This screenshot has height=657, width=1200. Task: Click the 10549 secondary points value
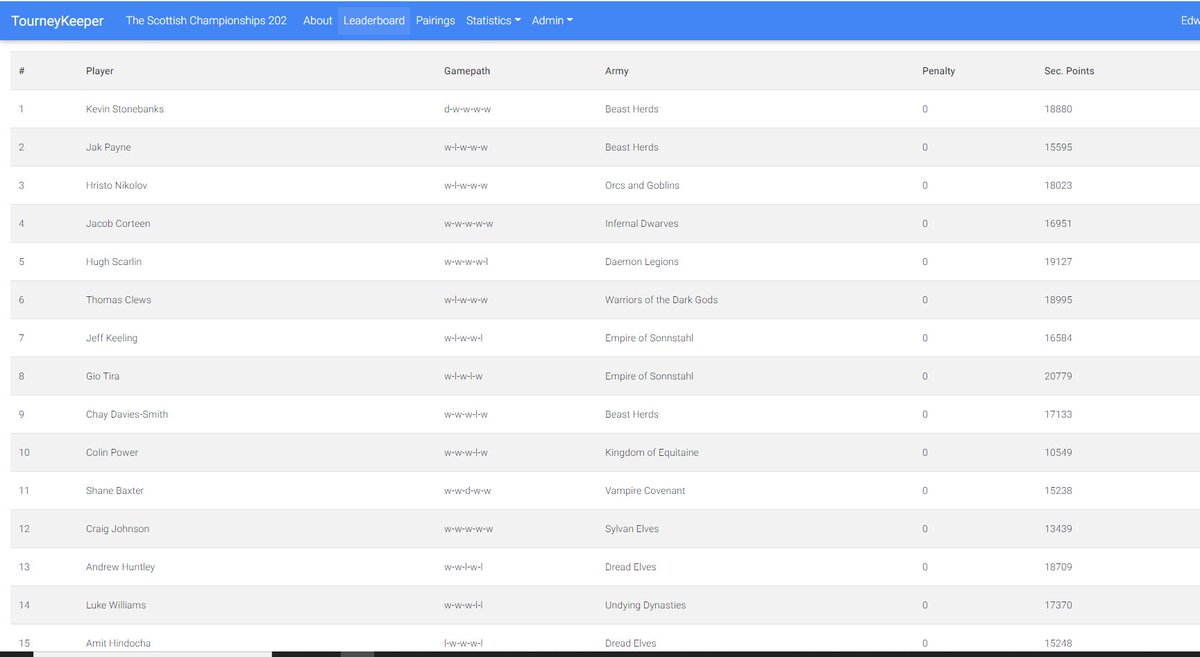(x=1058, y=452)
